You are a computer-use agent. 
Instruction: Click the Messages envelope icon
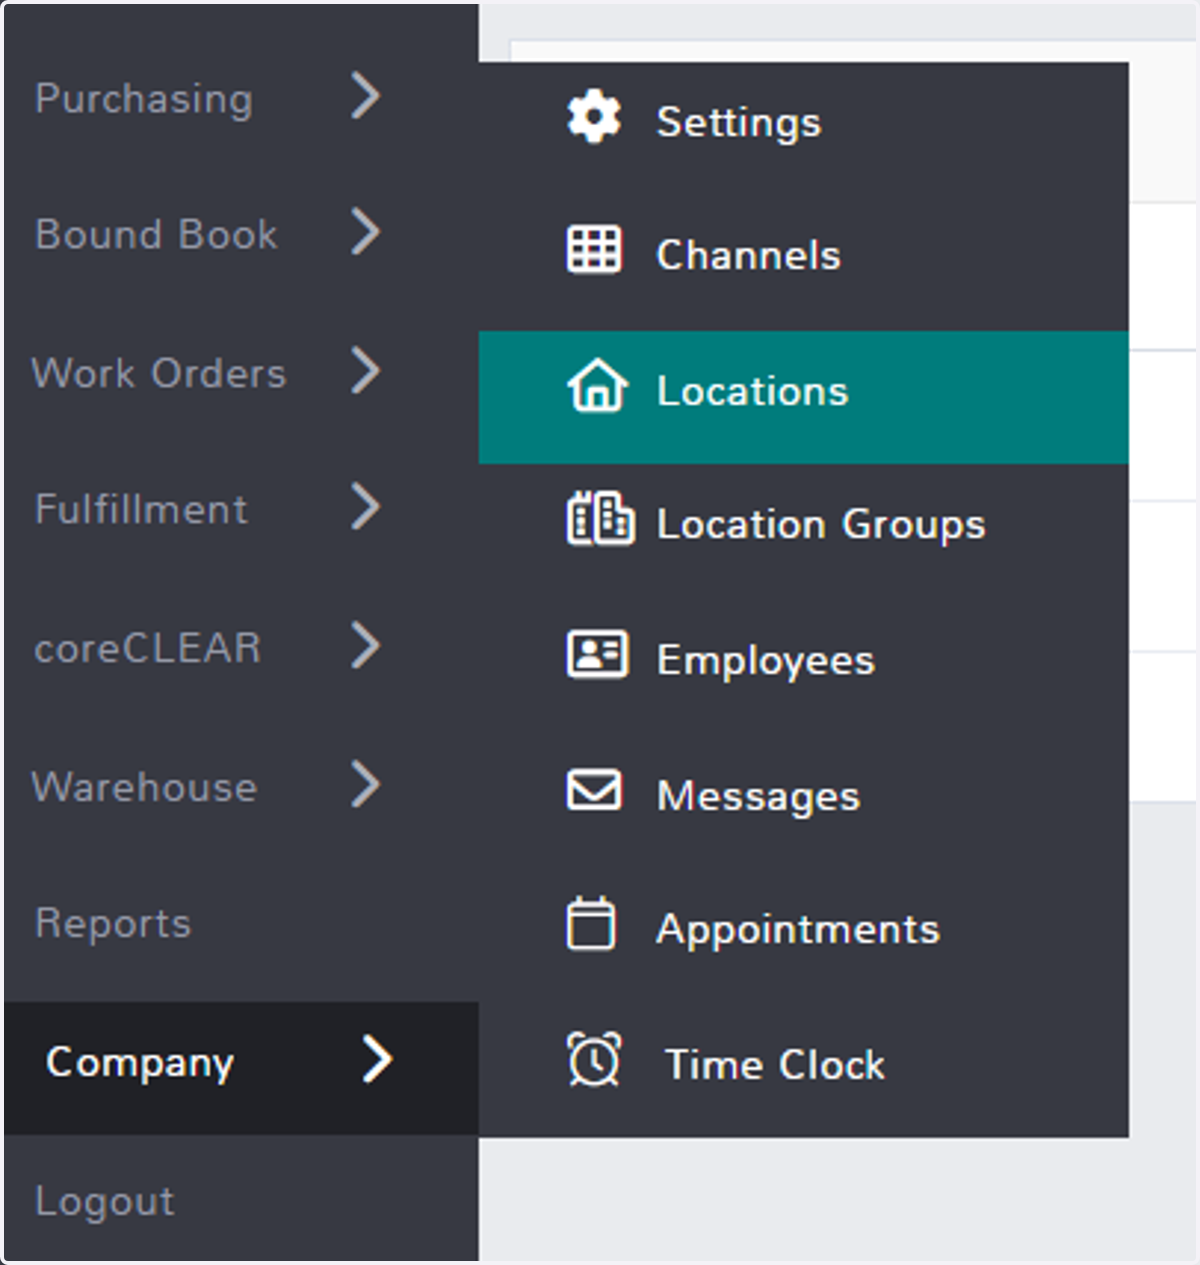pos(594,789)
